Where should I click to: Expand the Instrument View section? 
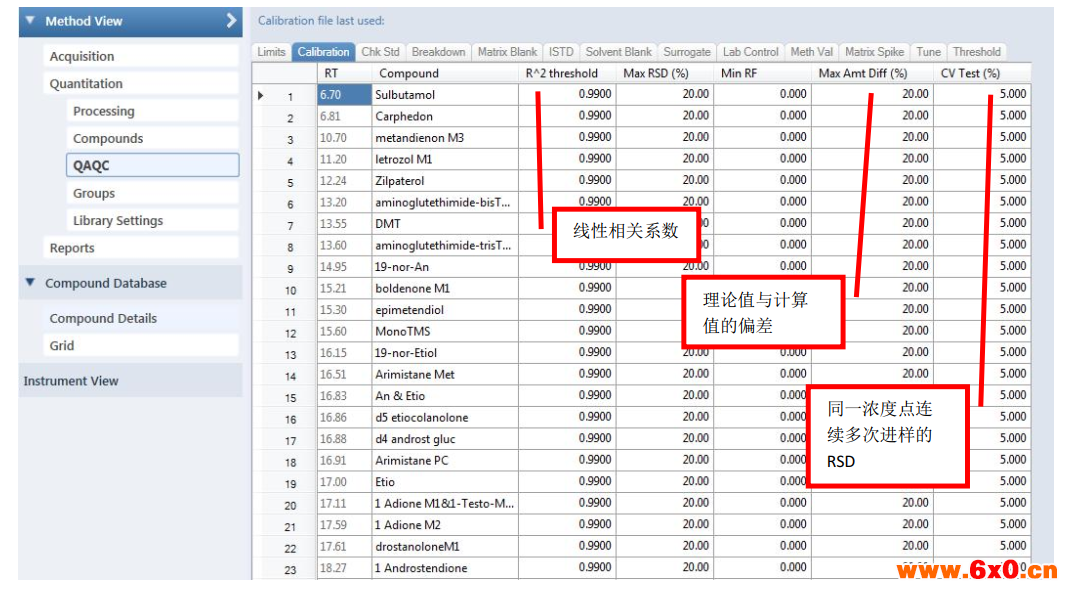click(x=71, y=381)
